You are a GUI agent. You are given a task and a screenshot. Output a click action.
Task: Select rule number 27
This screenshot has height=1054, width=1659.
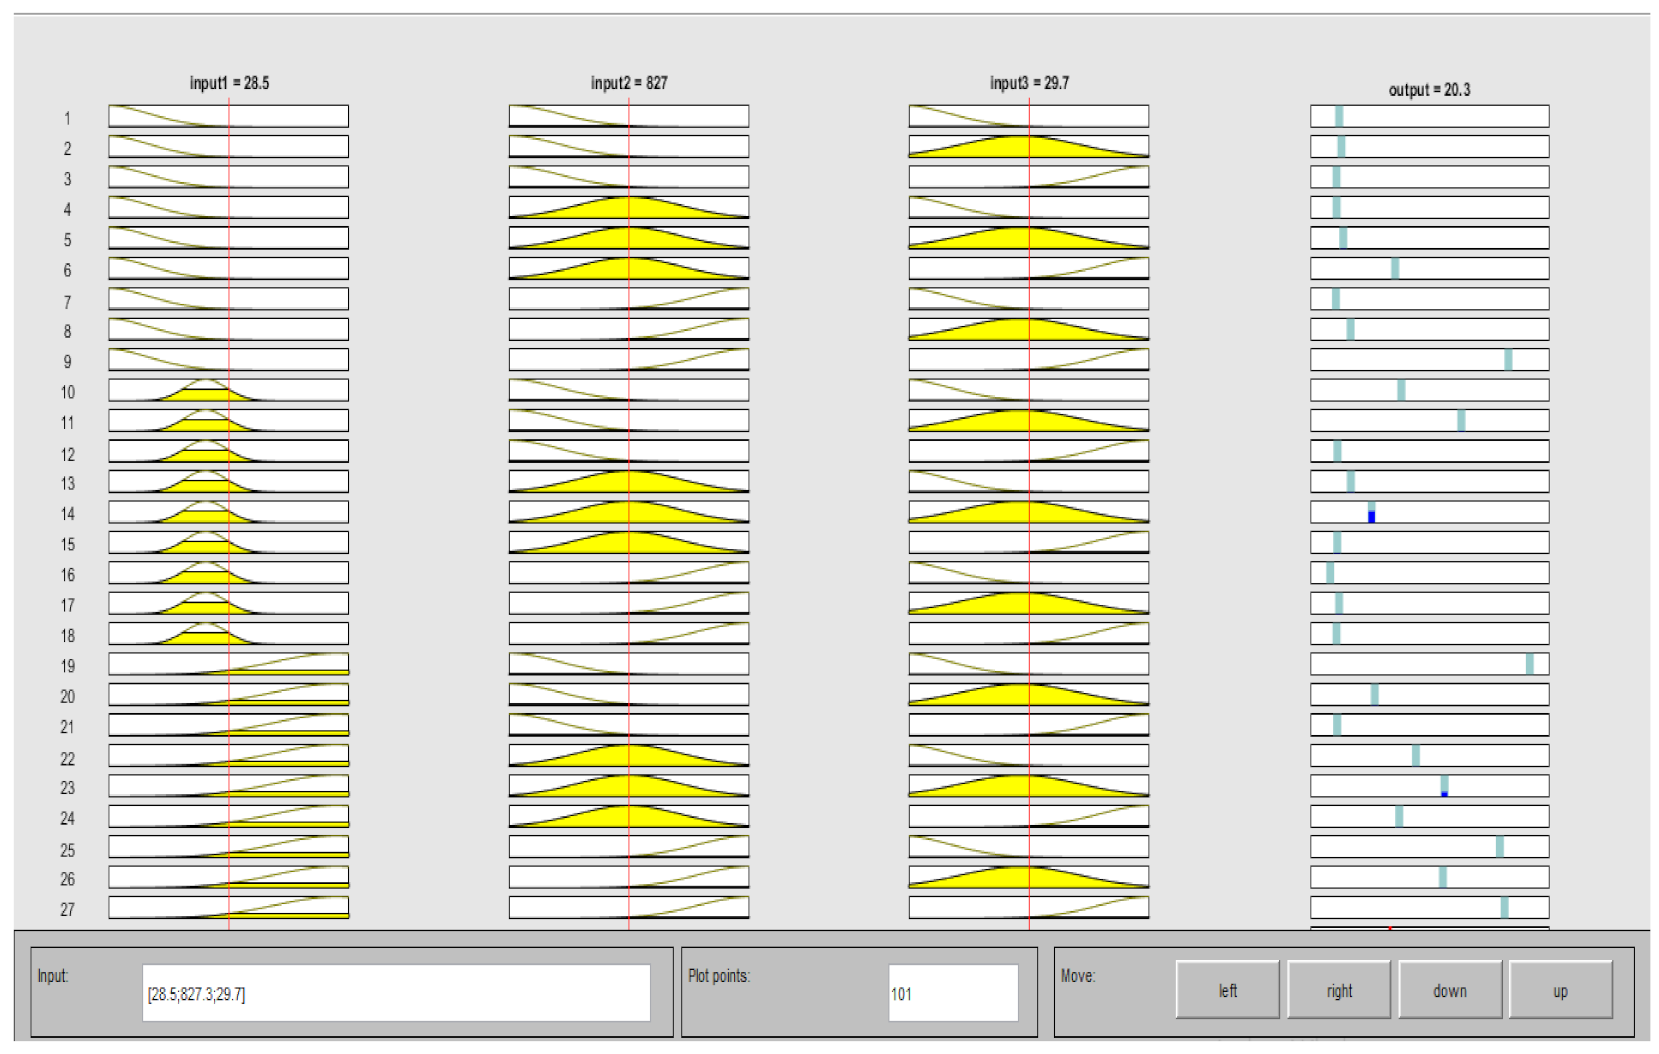68,909
